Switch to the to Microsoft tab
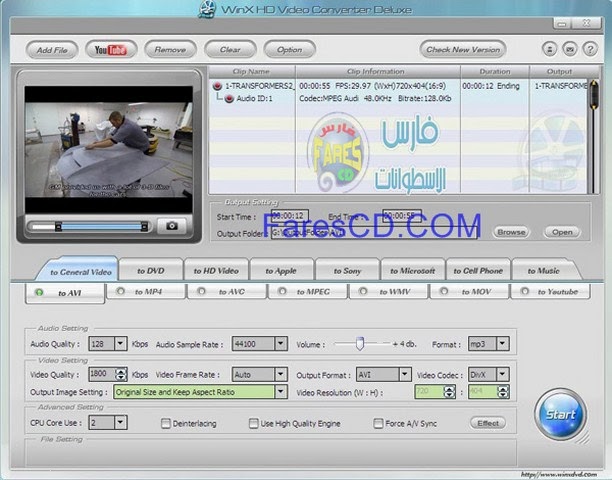Viewport: 612px width, 480px height. click(413, 270)
